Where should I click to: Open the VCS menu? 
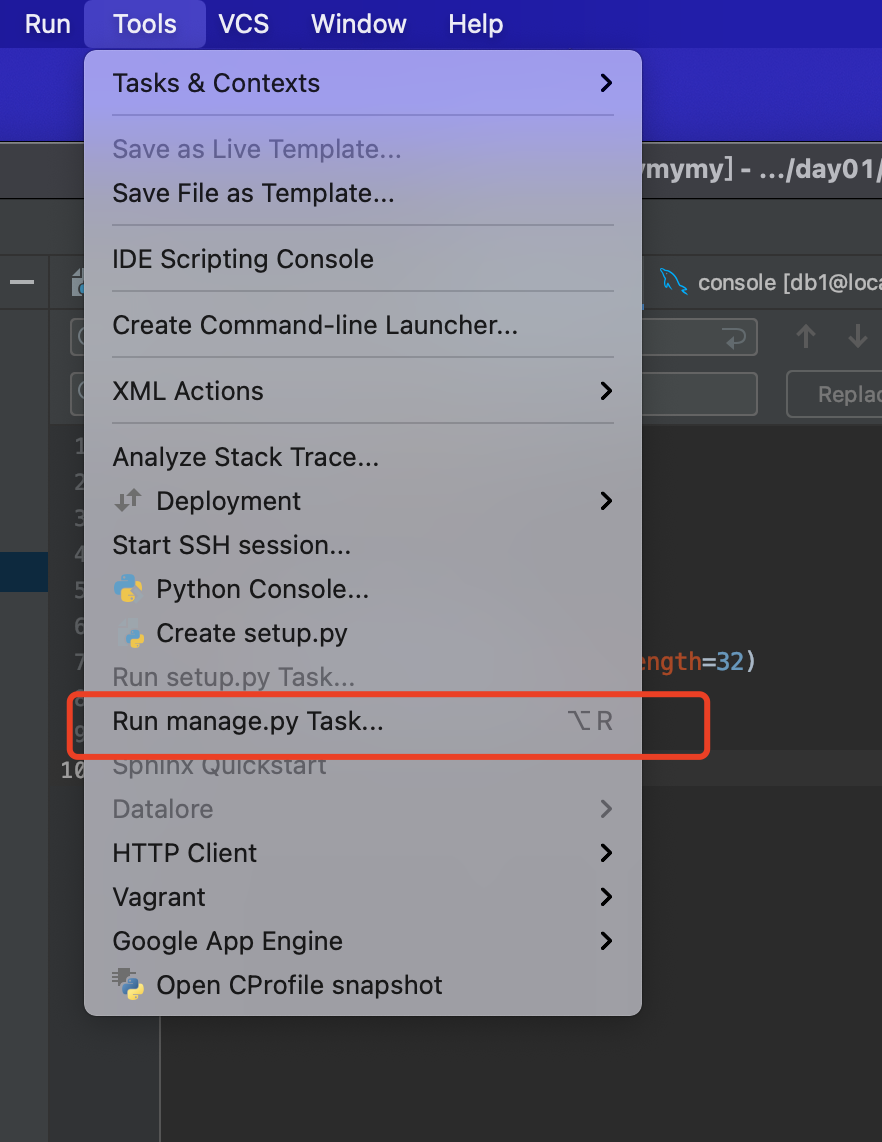point(244,24)
